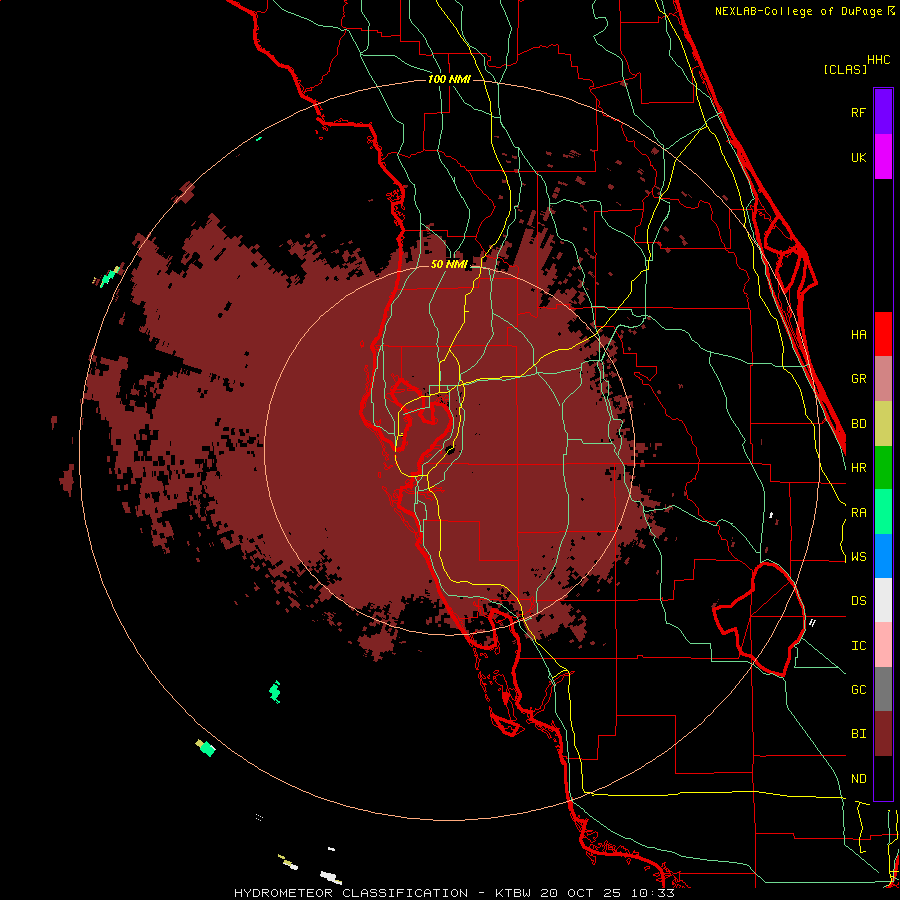The width and height of the screenshot is (900, 900).
Task: Click the "BI" legend label
Action: tap(858, 734)
